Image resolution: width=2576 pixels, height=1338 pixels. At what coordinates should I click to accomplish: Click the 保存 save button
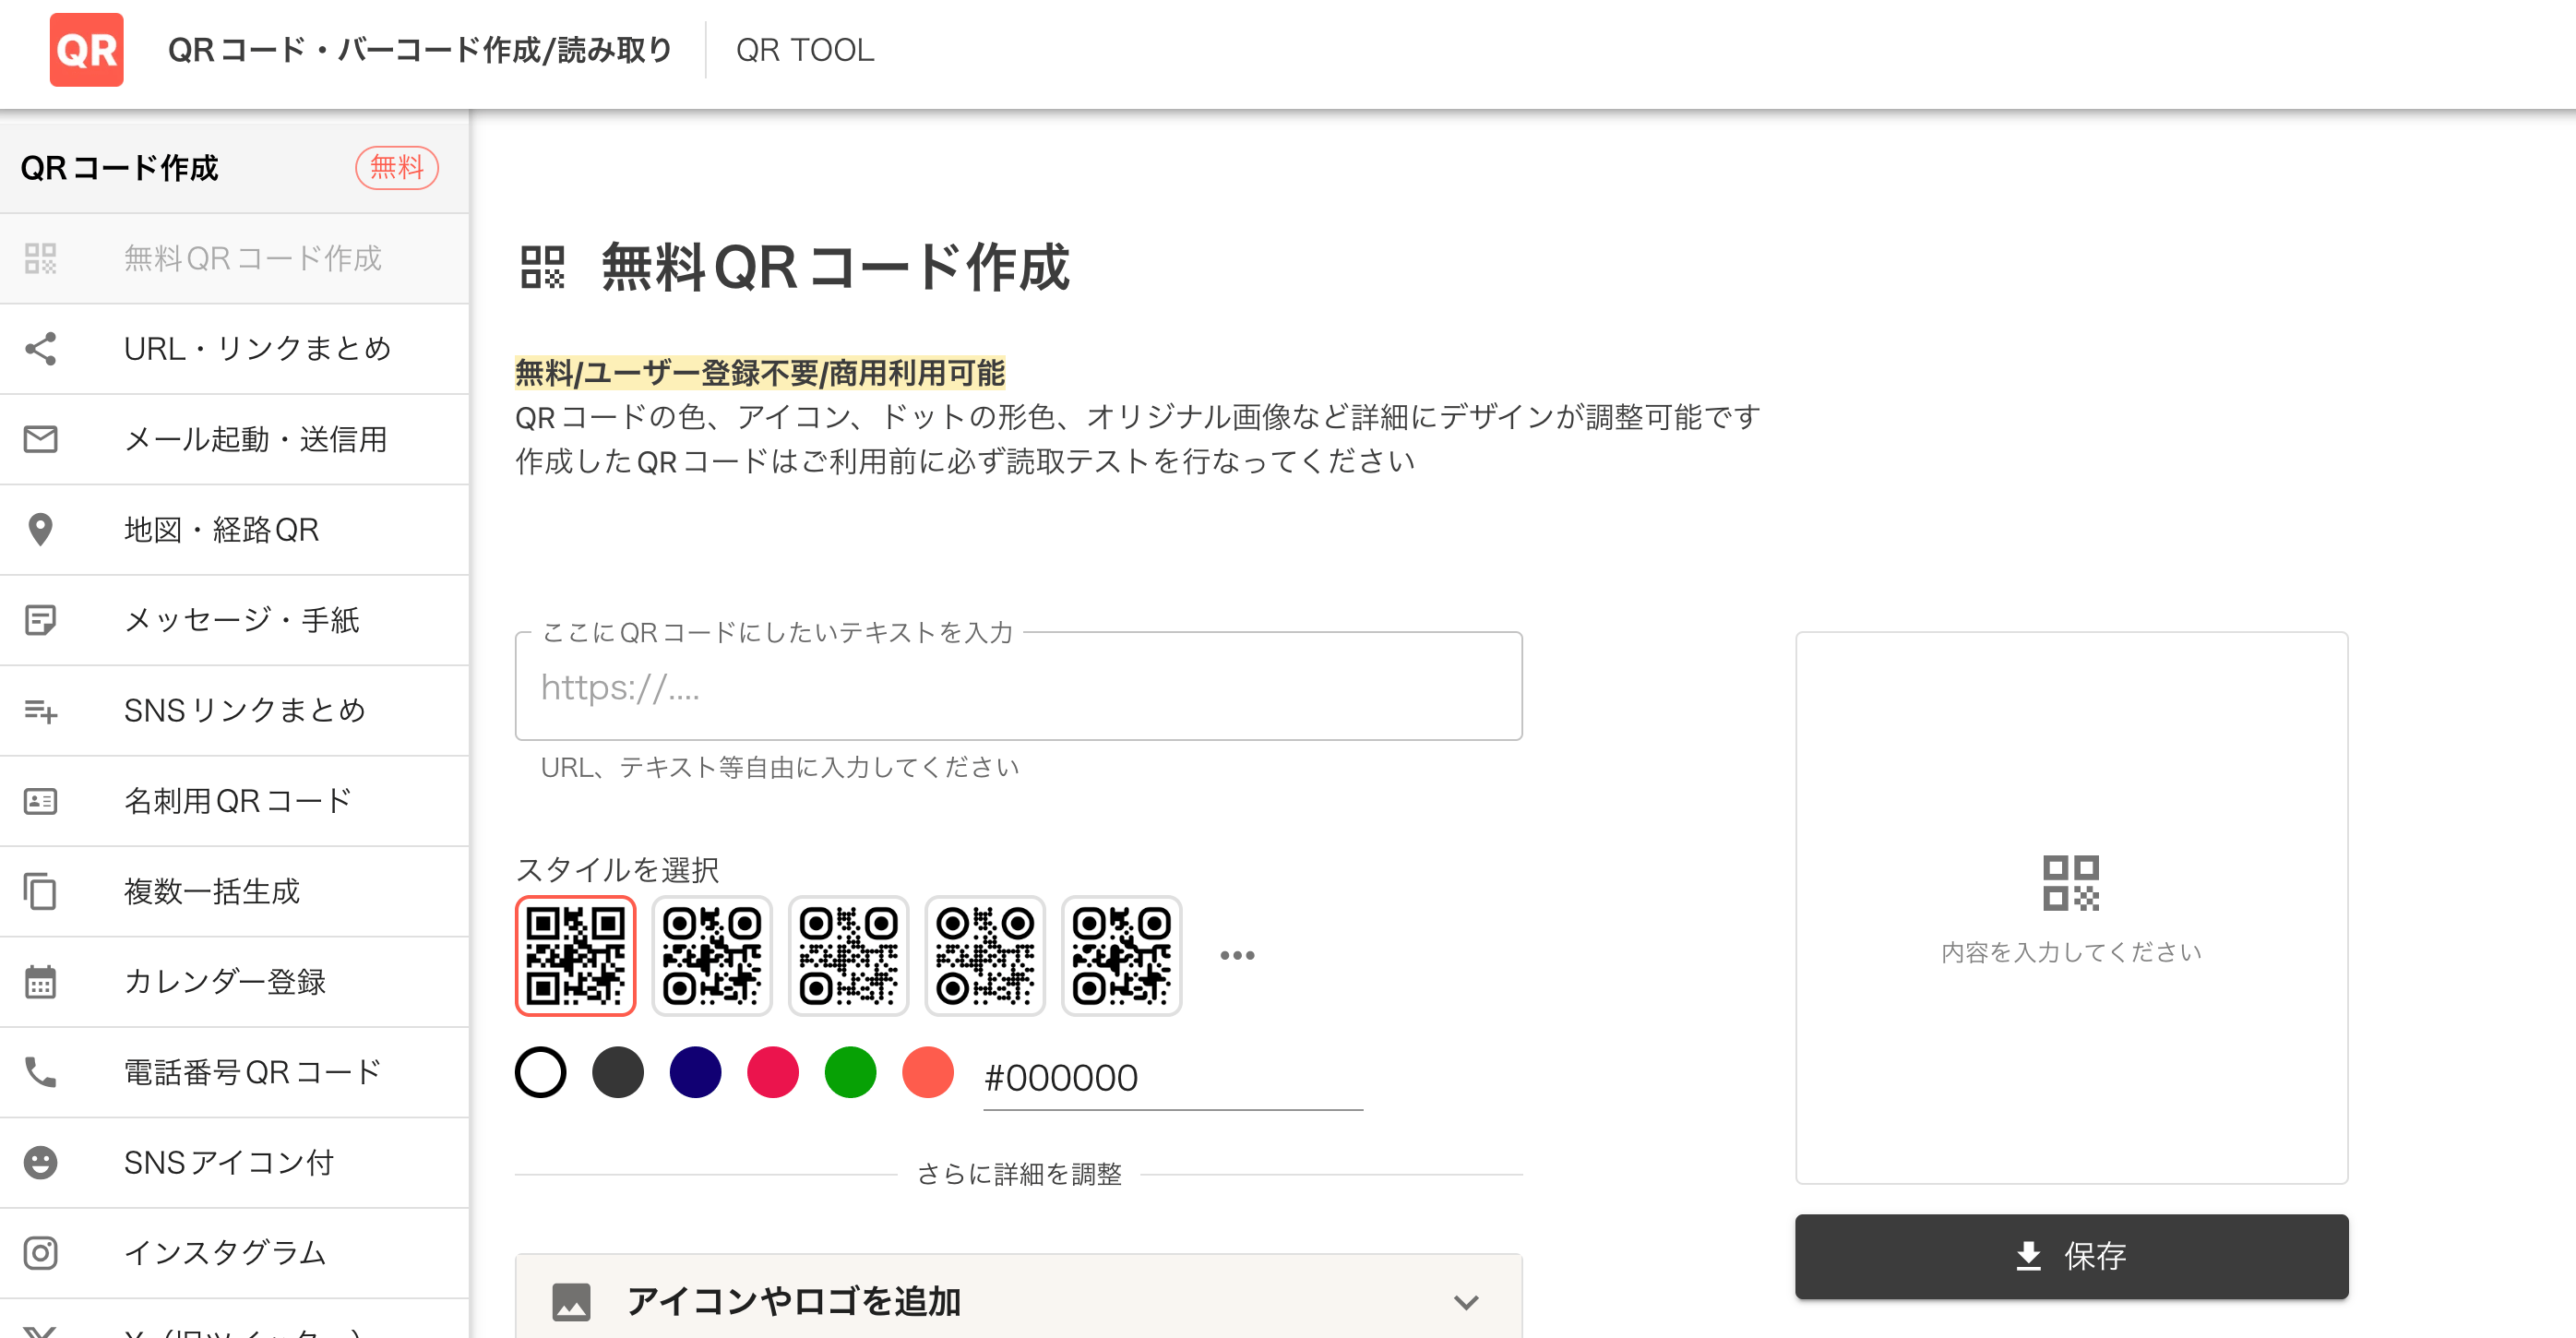2072,1257
